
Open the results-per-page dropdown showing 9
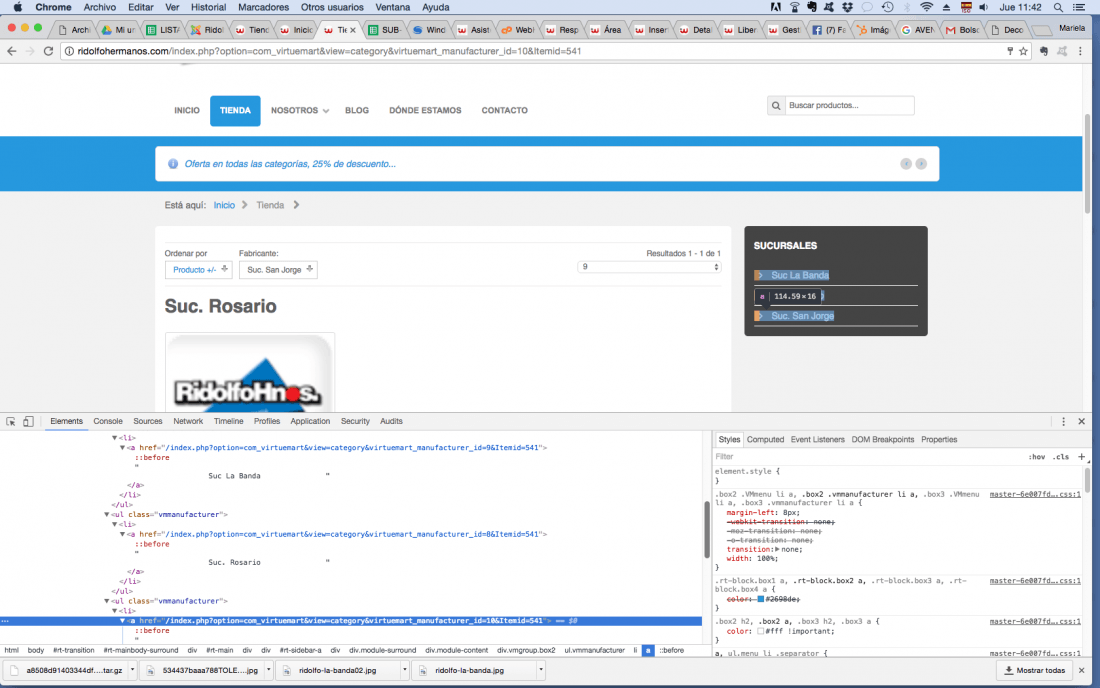649,267
